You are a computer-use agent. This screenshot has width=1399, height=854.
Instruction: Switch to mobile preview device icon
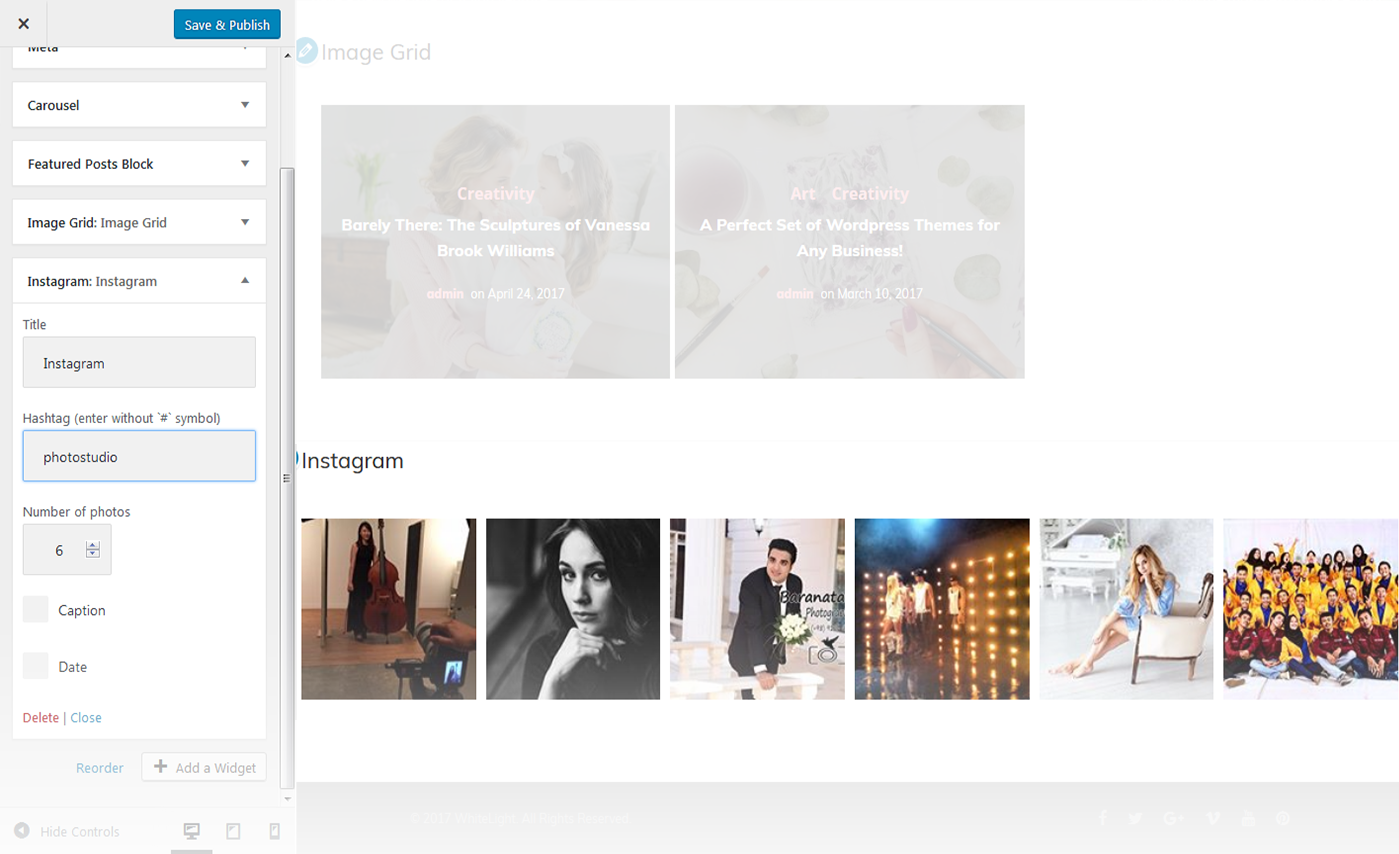click(x=275, y=831)
